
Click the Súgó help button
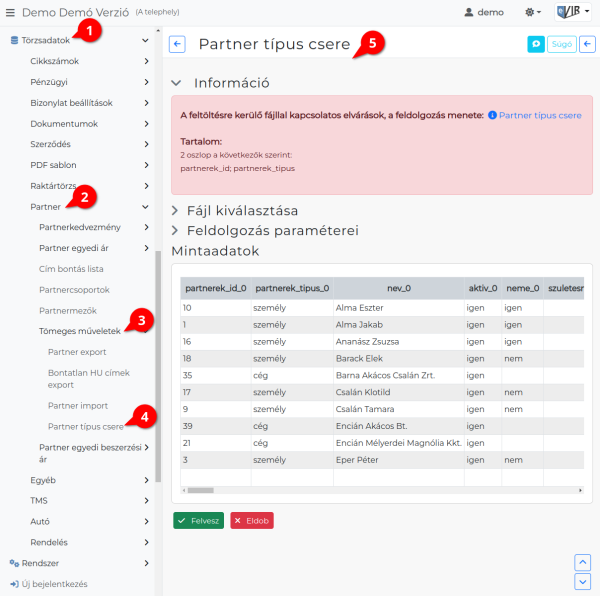[x=560, y=44]
